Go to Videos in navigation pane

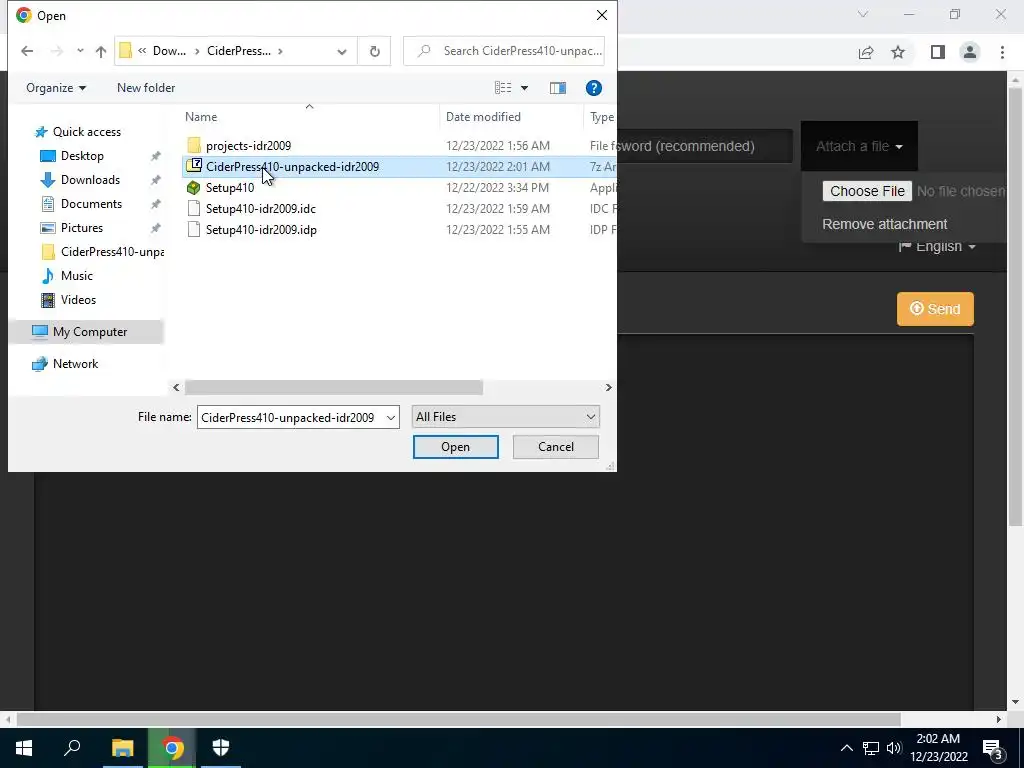(78, 300)
